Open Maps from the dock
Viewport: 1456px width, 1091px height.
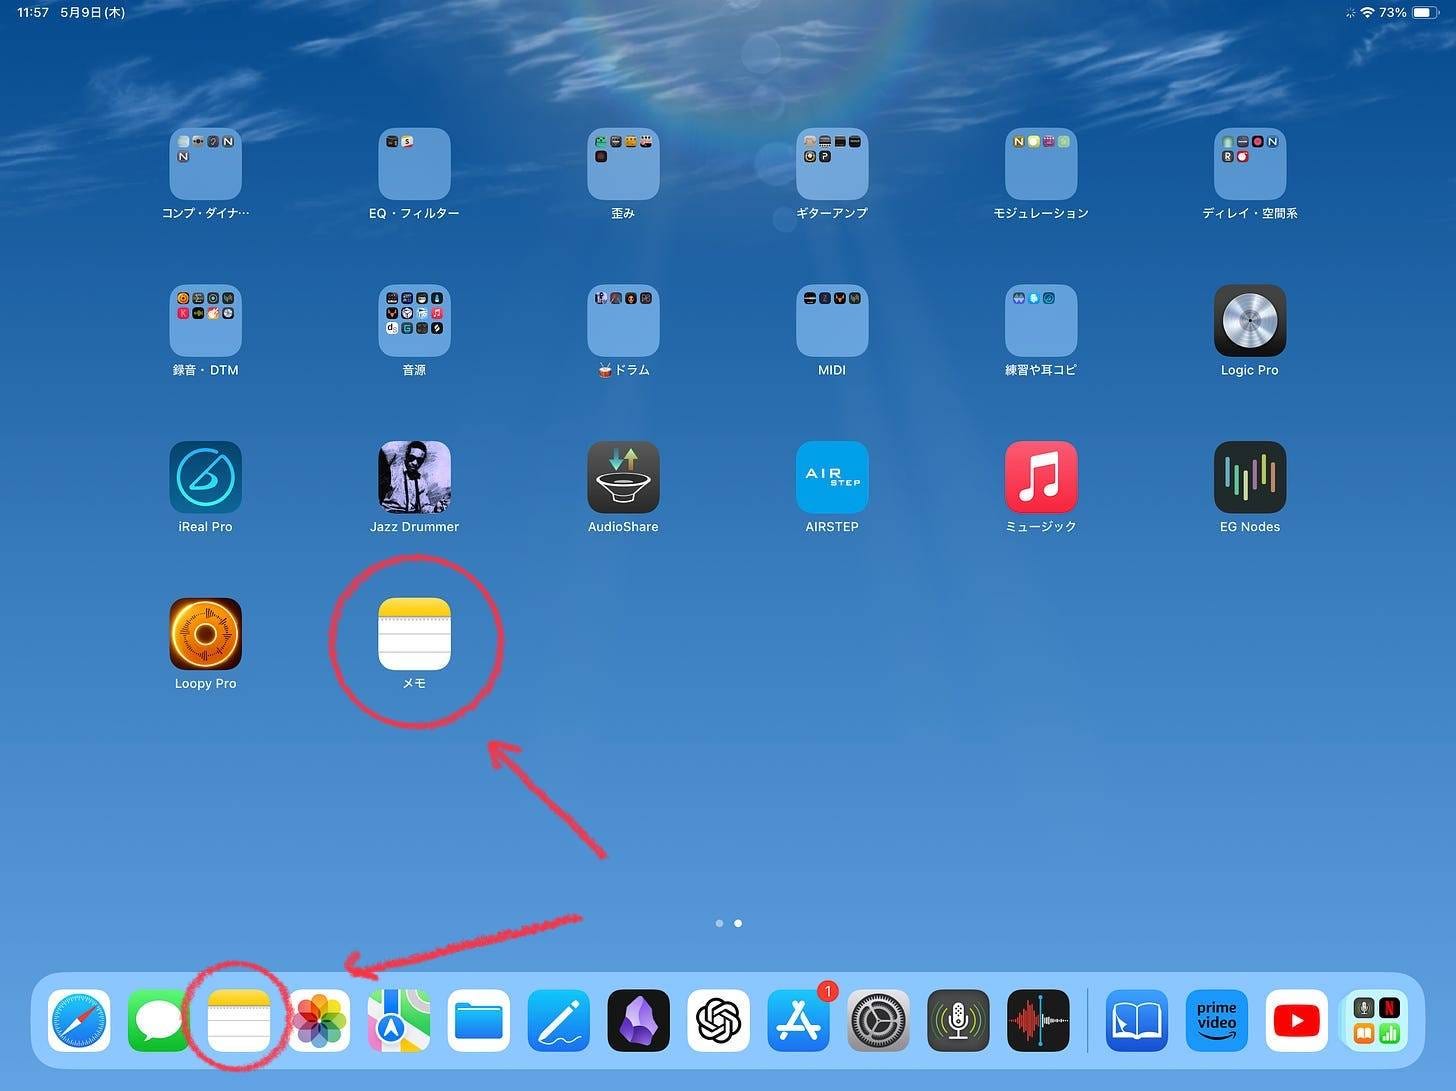[x=399, y=1021]
